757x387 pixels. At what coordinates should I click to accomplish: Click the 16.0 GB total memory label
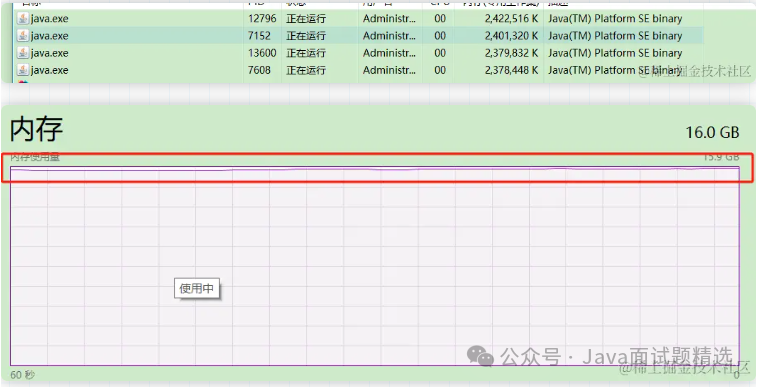[713, 132]
